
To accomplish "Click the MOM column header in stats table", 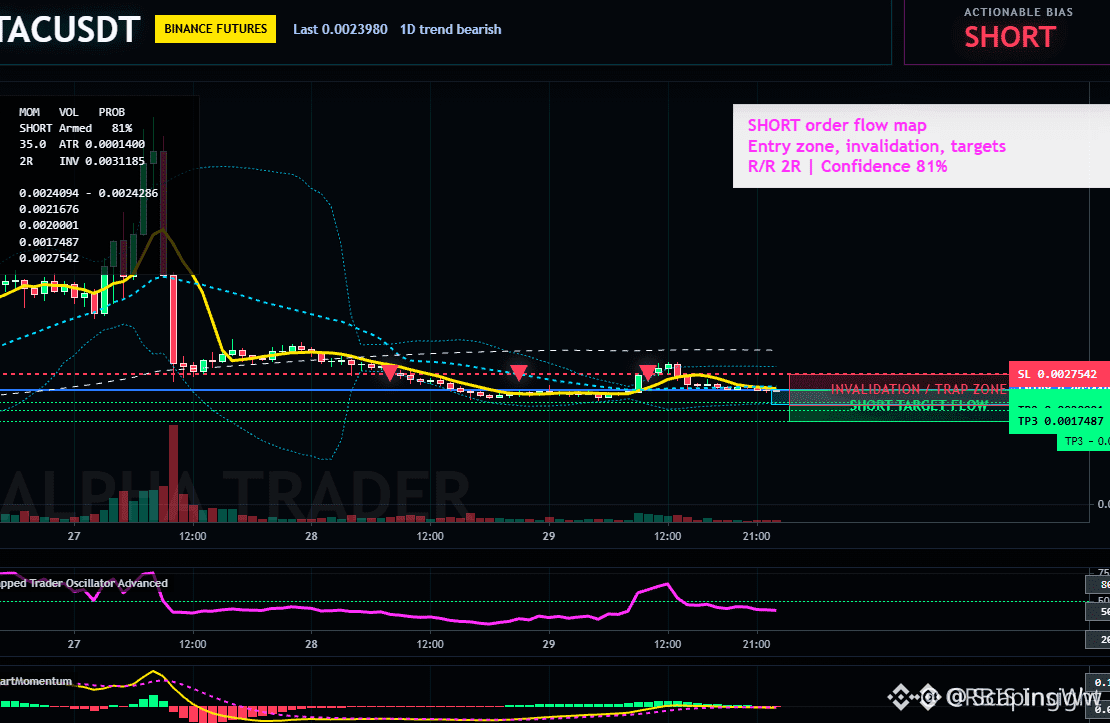I will 30,112.
